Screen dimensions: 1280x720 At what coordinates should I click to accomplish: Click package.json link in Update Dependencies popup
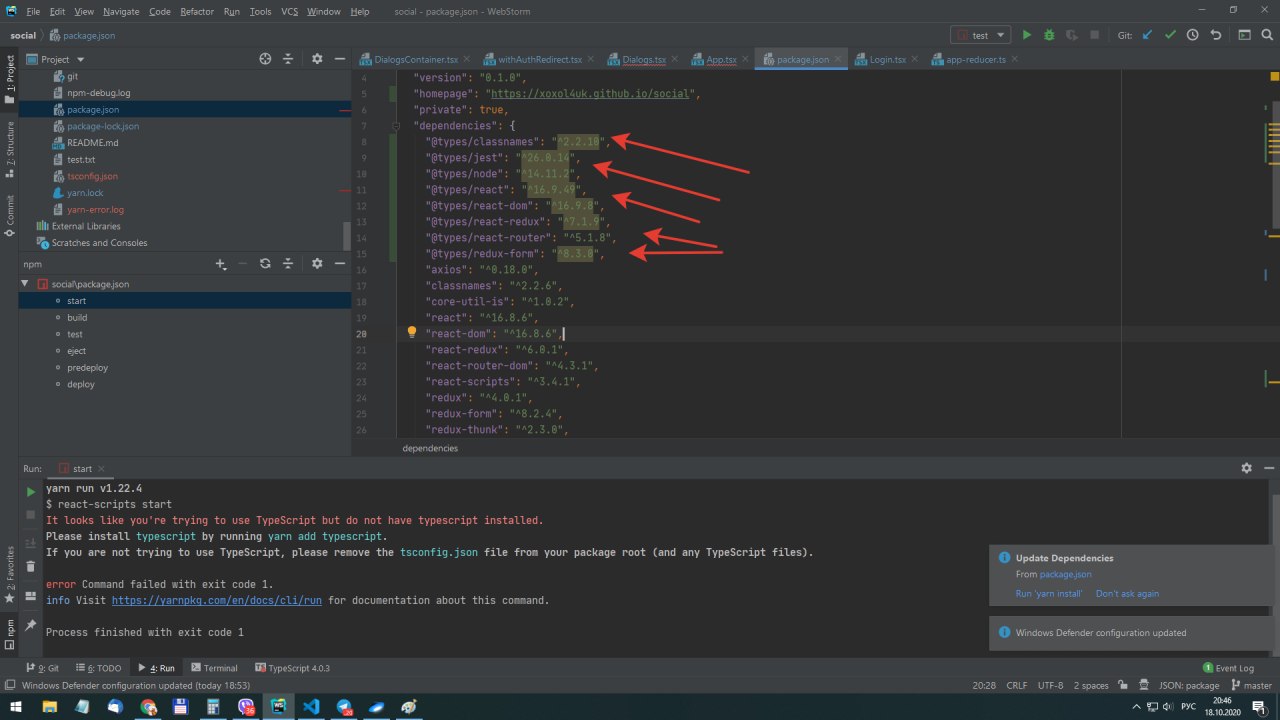coord(1066,574)
